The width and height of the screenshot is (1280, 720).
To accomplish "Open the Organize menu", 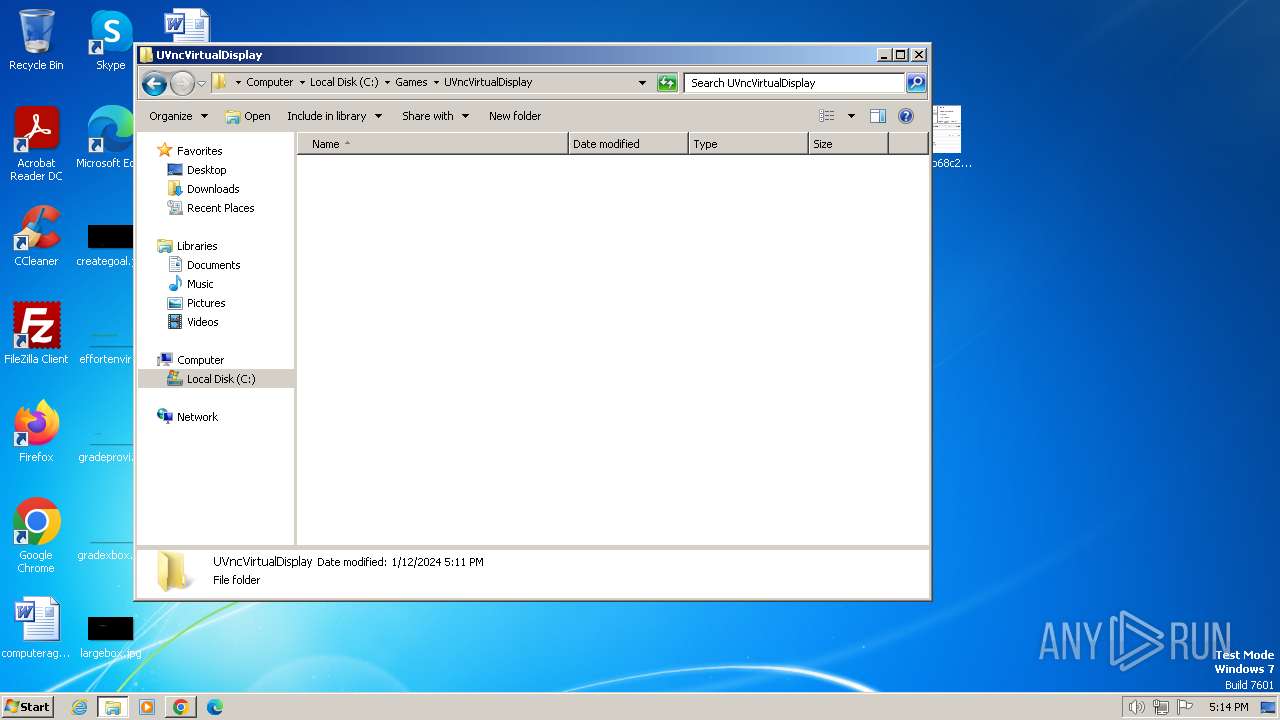I will click(x=178, y=116).
